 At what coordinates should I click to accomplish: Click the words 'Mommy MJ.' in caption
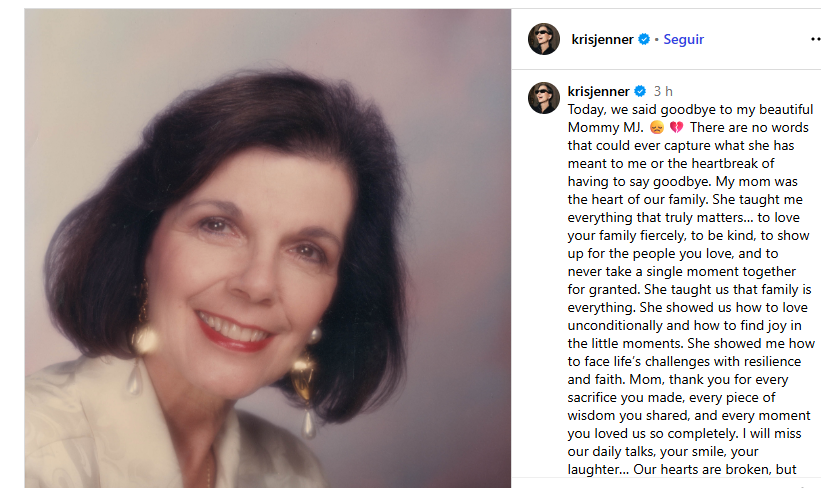click(605, 127)
